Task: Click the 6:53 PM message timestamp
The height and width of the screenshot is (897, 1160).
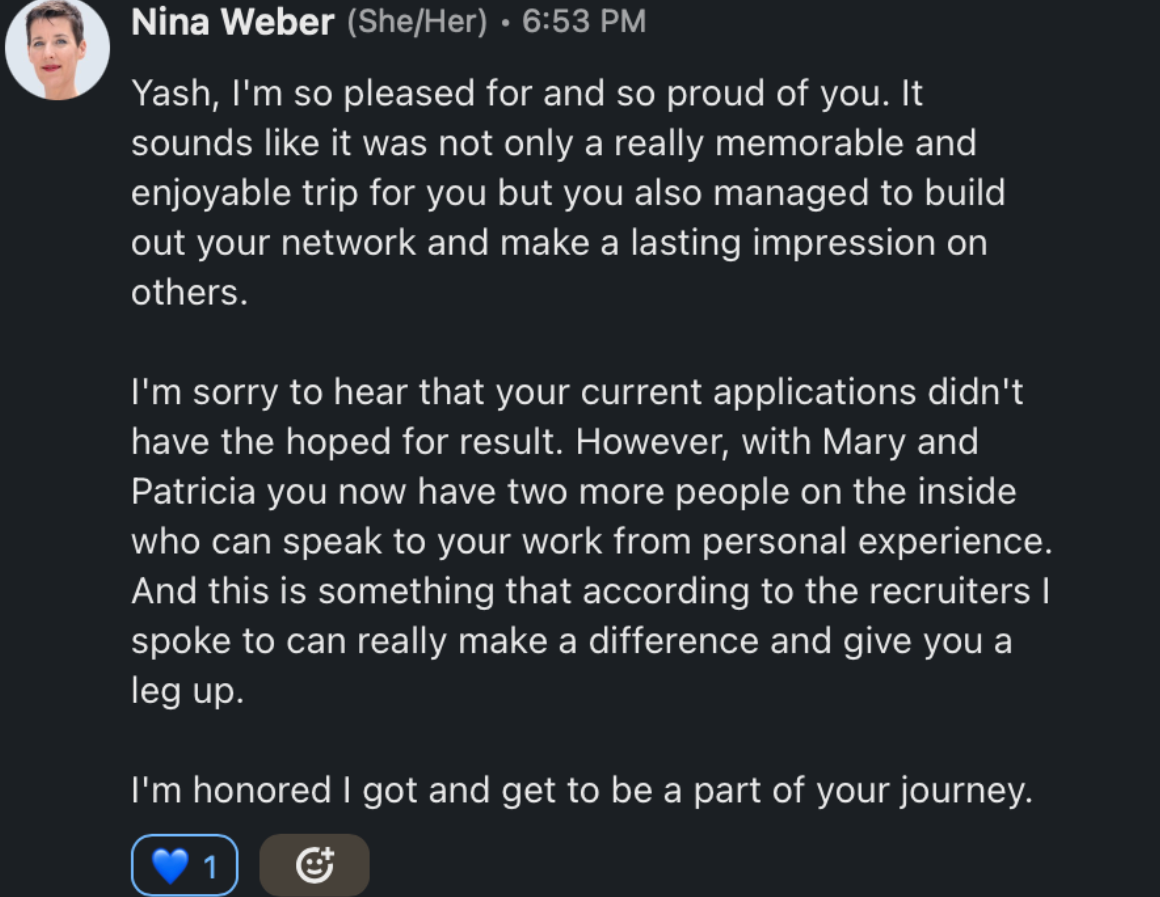Action: coord(584,21)
